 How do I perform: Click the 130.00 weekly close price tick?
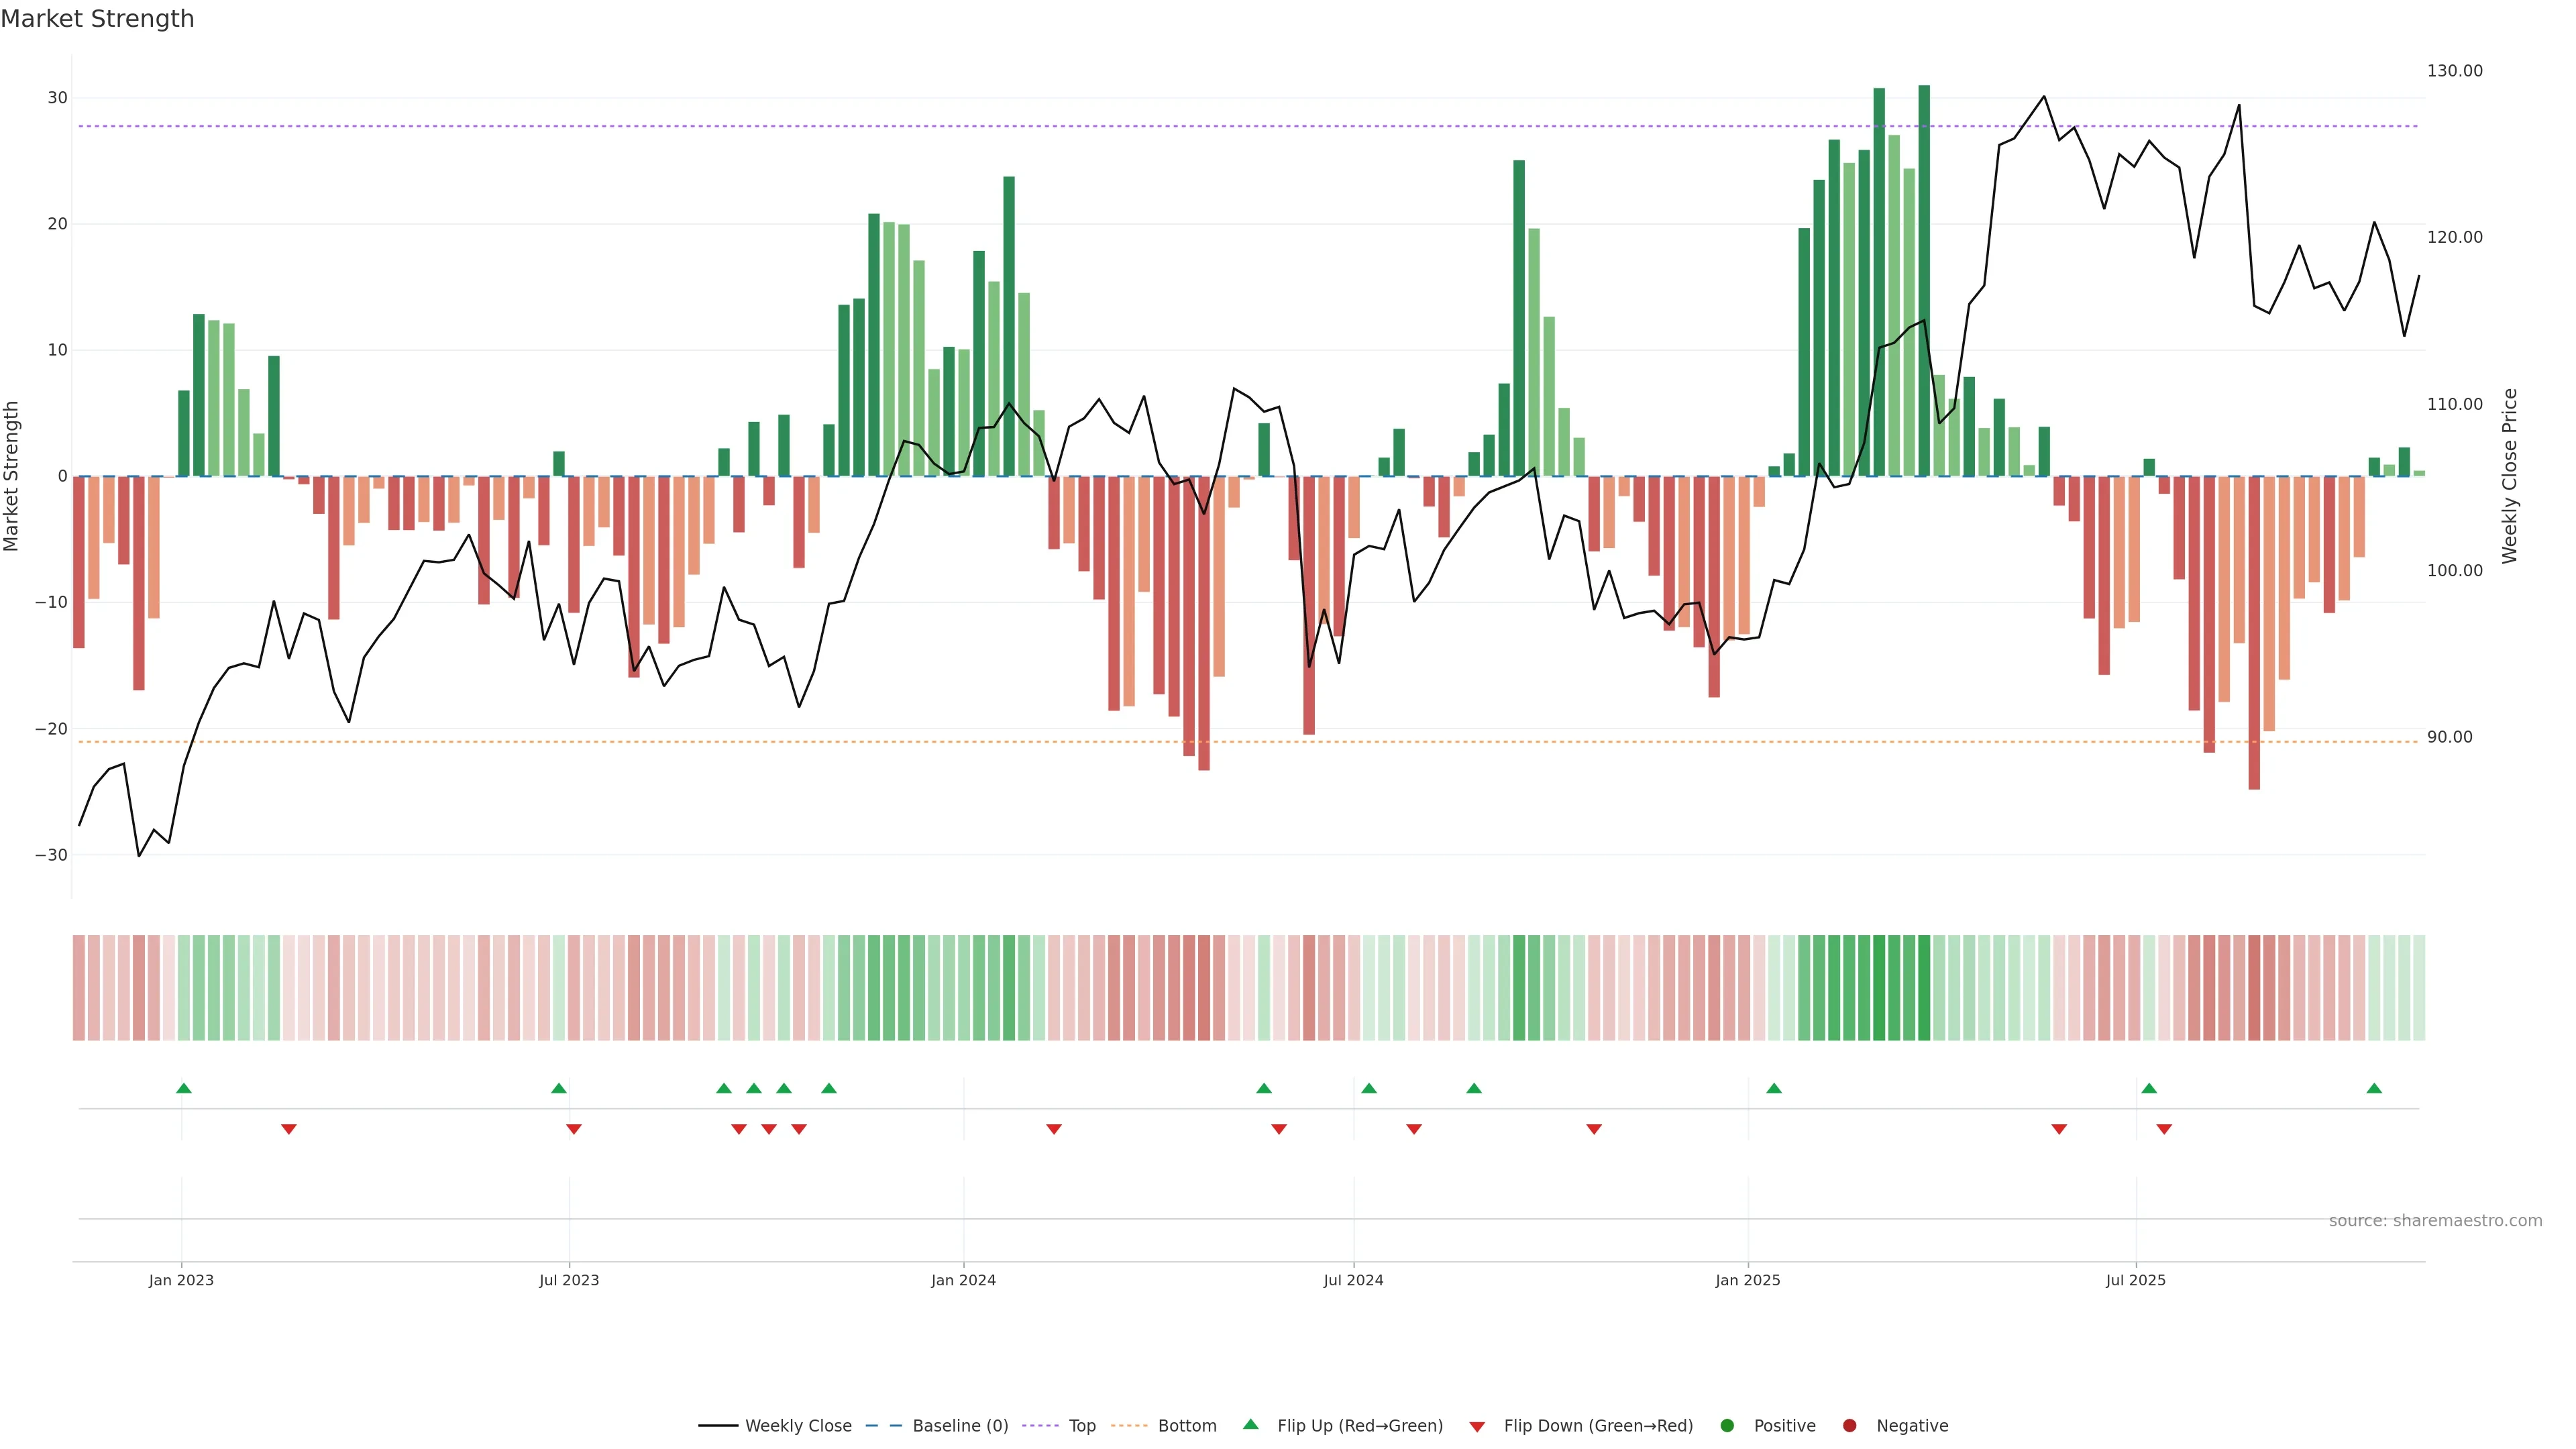tap(2454, 71)
